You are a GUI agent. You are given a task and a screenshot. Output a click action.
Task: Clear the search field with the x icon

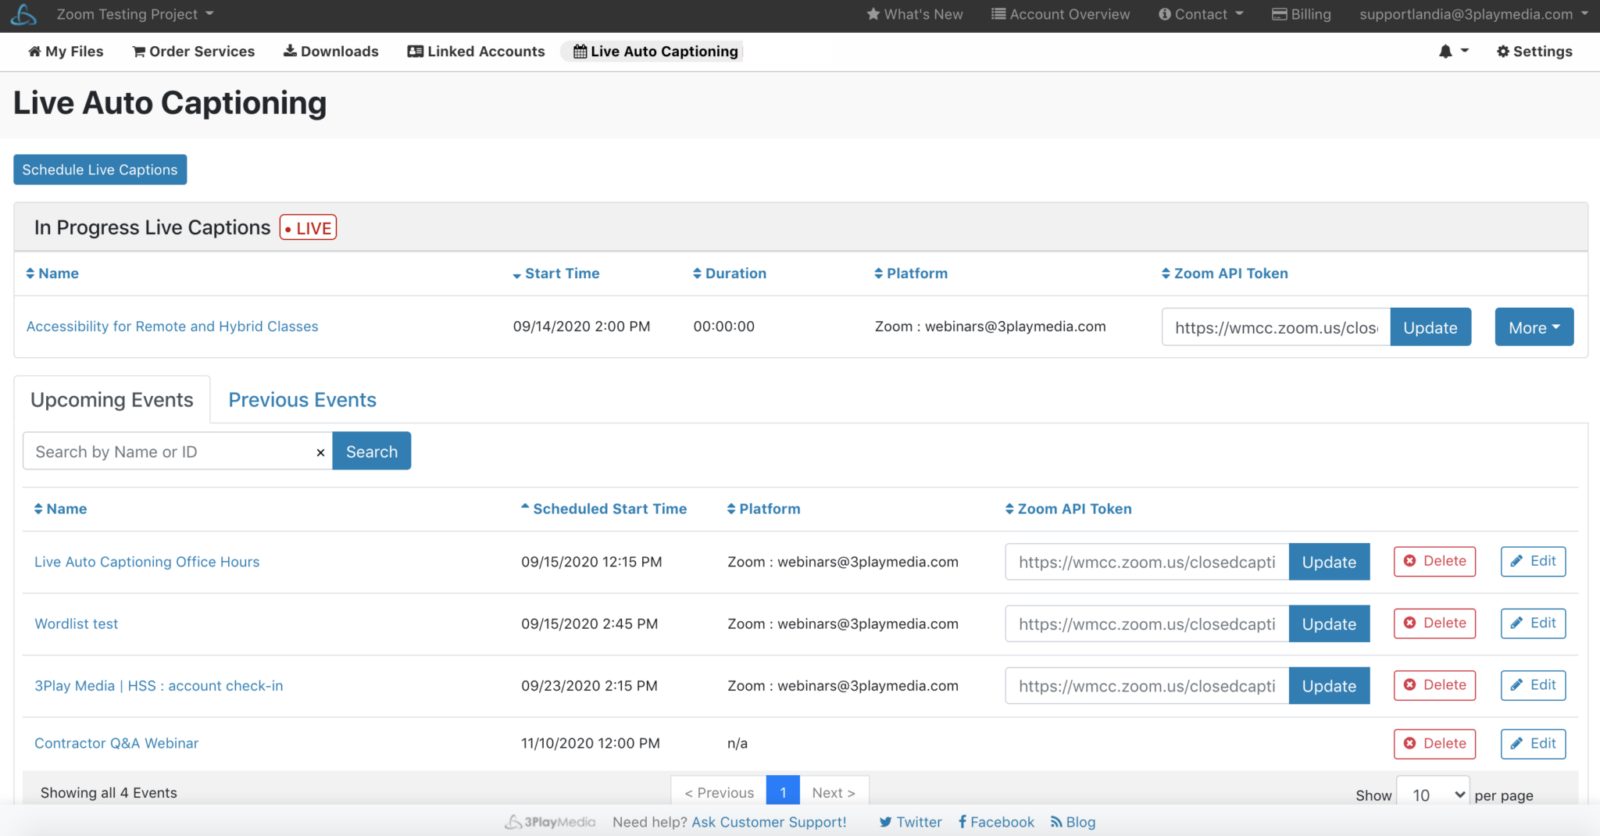click(x=320, y=452)
